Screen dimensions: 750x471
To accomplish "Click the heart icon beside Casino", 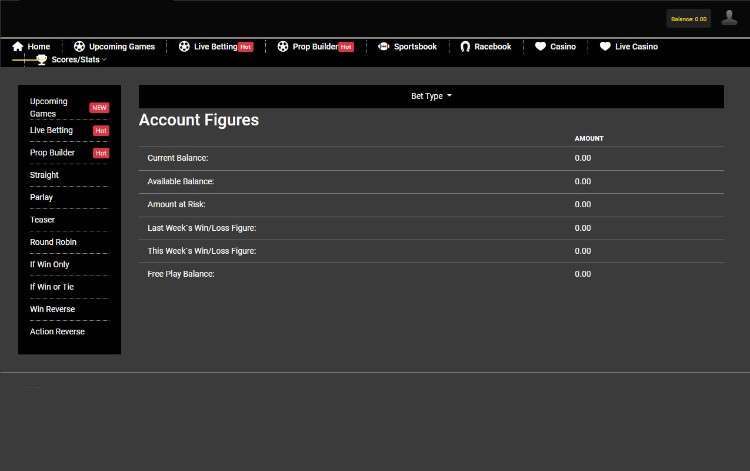I will [x=540, y=47].
